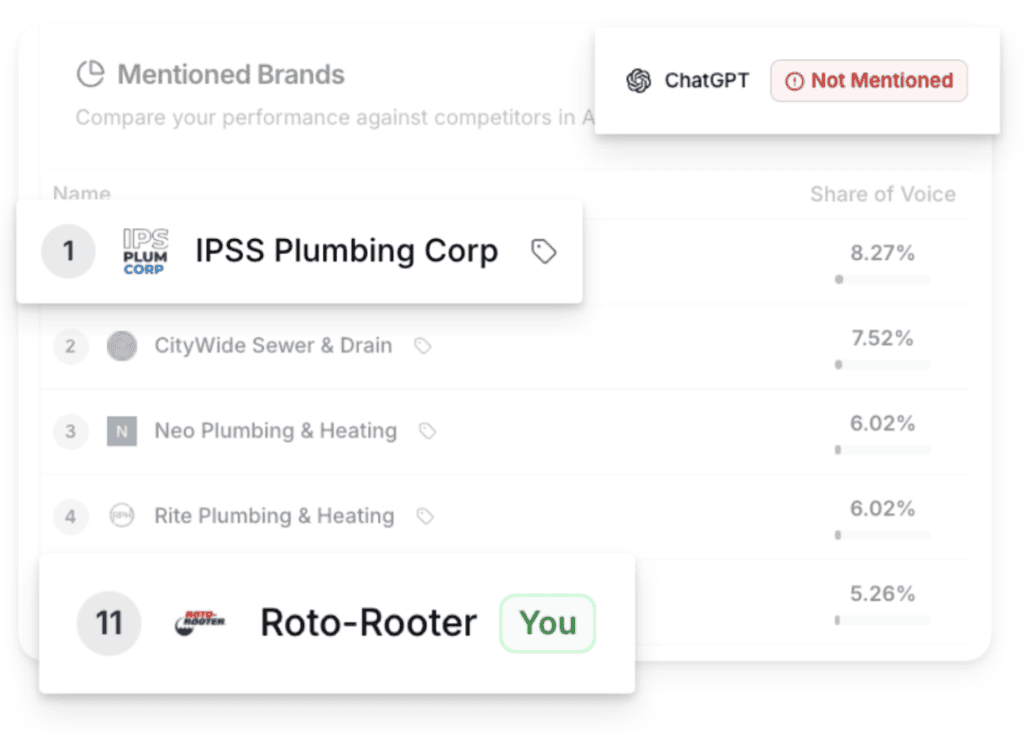This screenshot has width=1024, height=736.
Task: Select the ChatGPT platform label
Action: click(706, 81)
